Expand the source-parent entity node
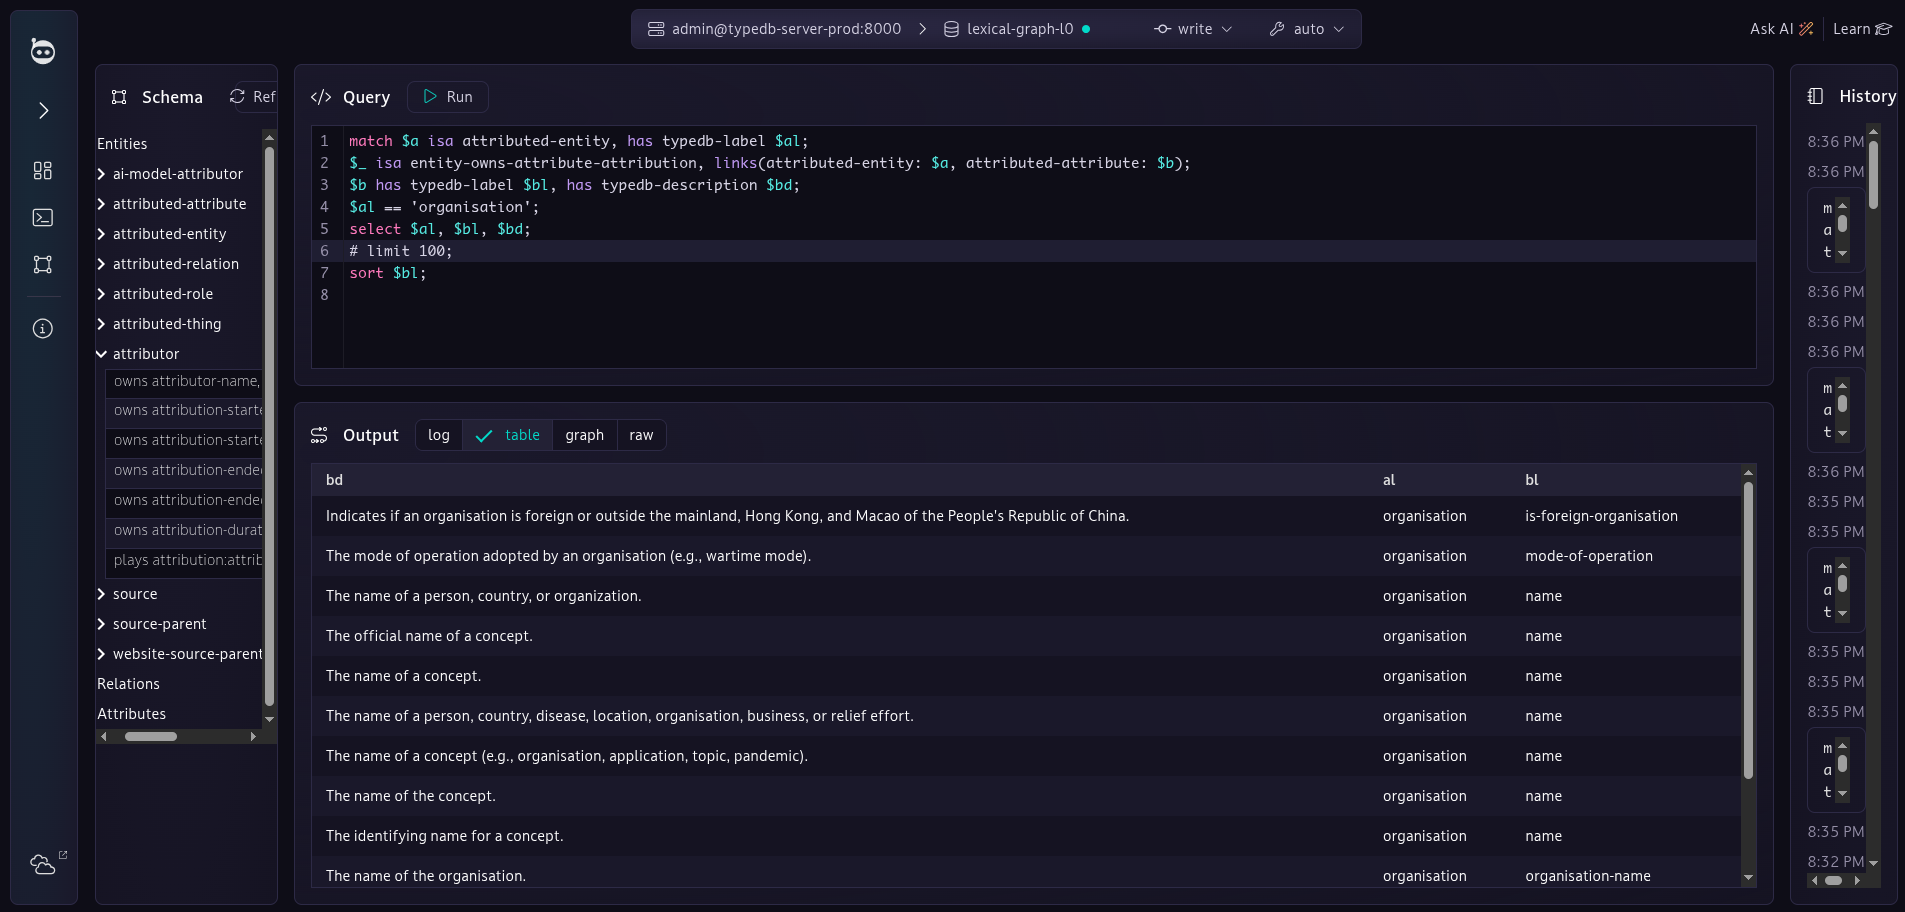 pyautogui.click(x=101, y=624)
